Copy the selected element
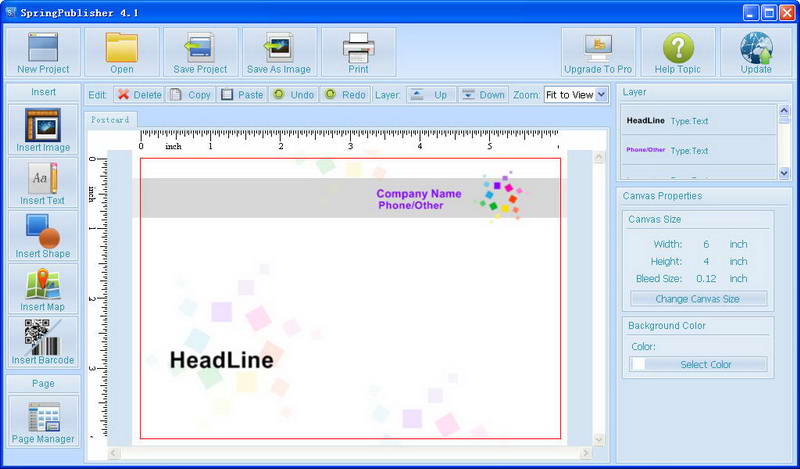This screenshot has height=469, width=800. pos(191,95)
